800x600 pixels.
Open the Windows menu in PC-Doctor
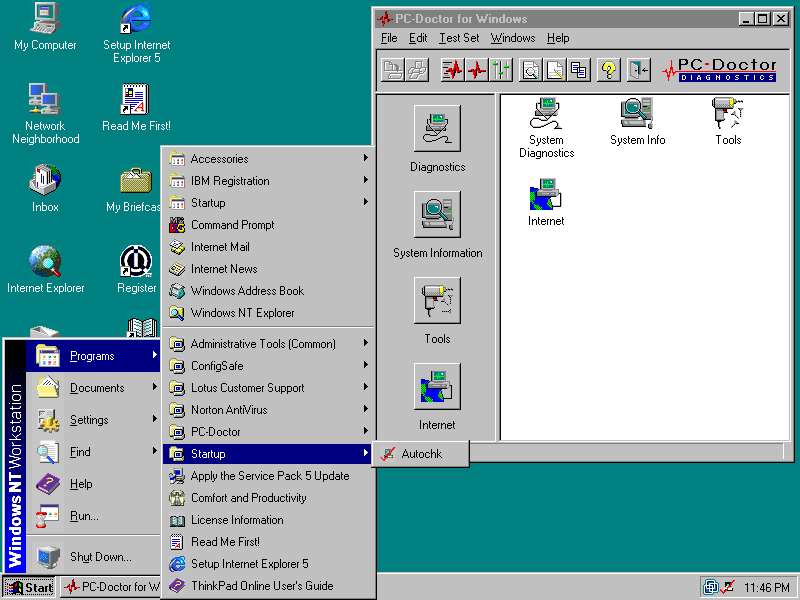click(513, 38)
